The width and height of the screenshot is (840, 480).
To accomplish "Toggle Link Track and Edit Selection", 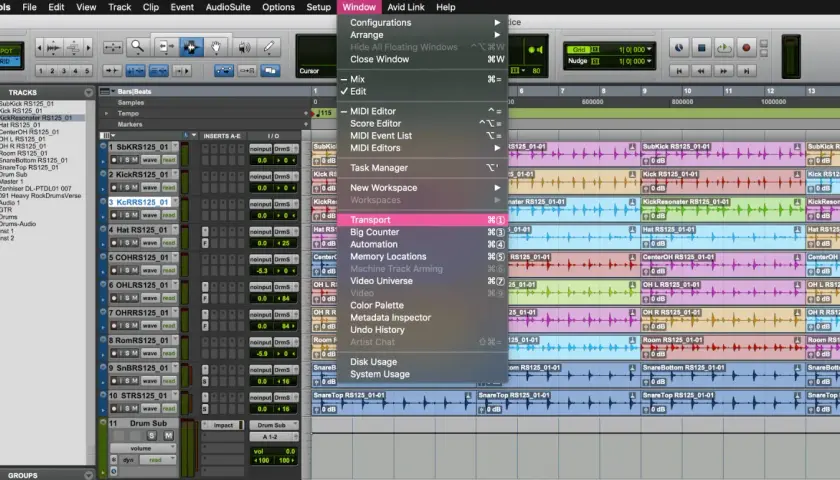I will click(x=159, y=70).
